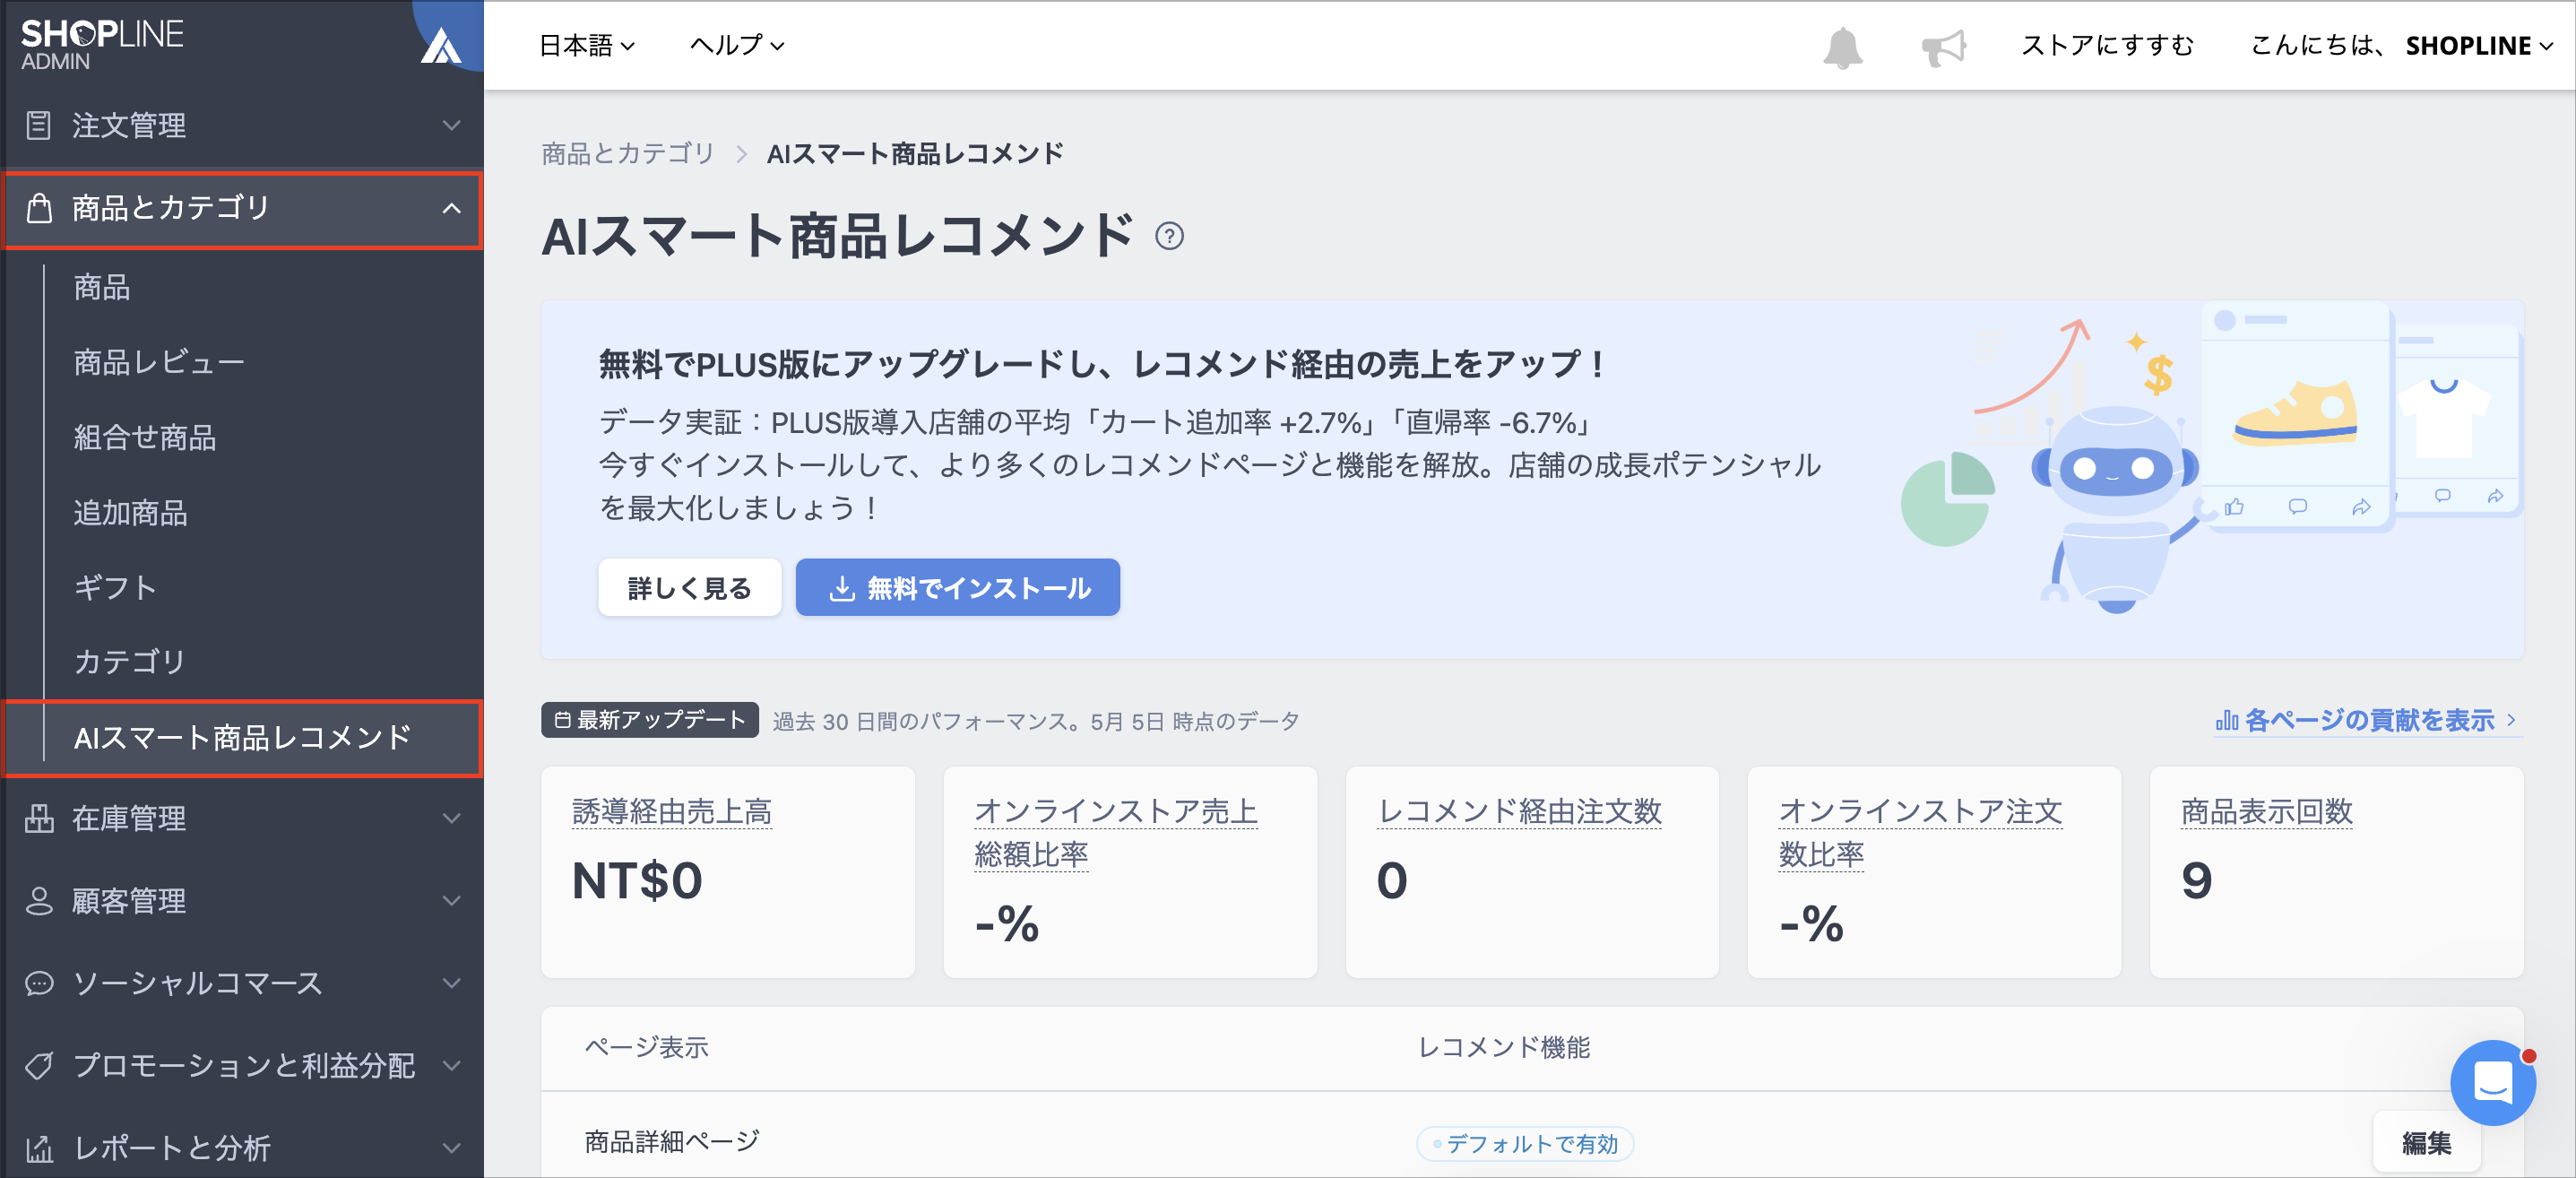Viewport: 2576px width, 1178px height.
Task: Click the オンラインストア売上総額比率 metric label
Action: click(x=1116, y=832)
